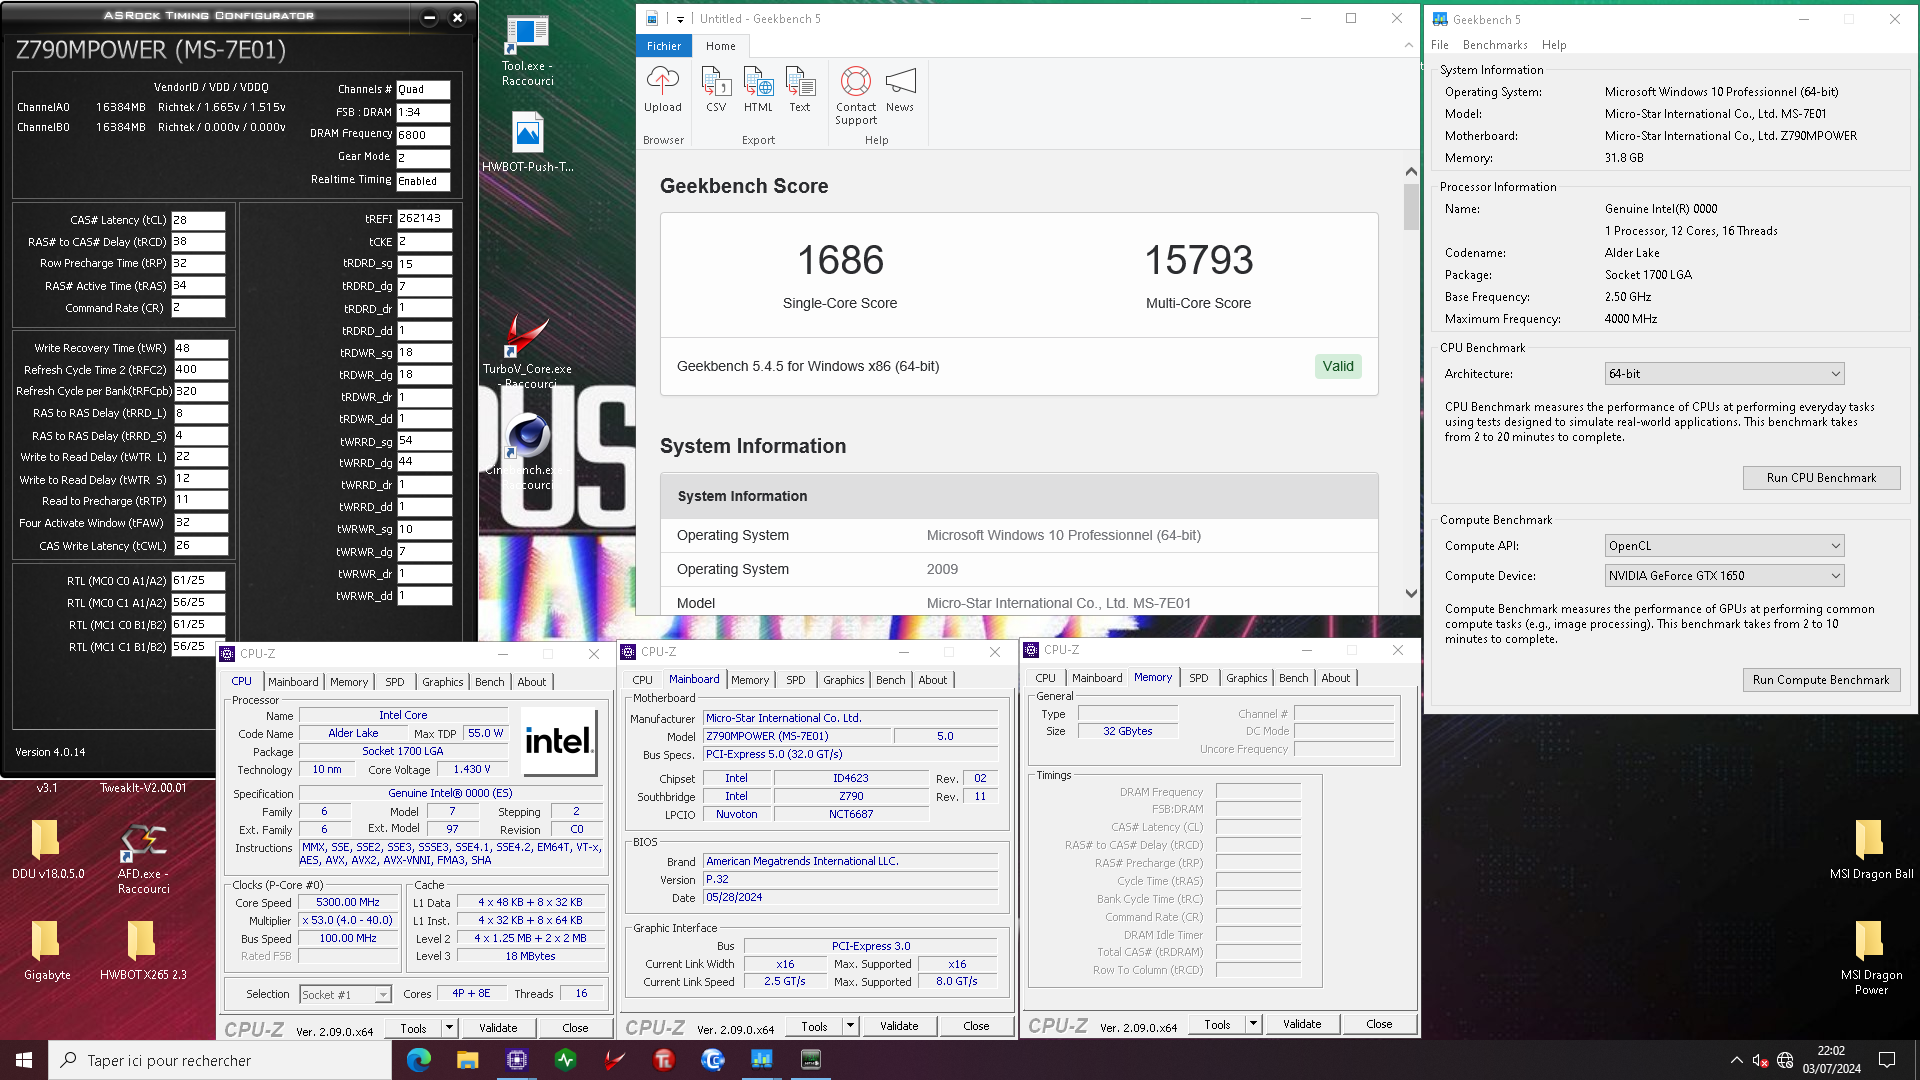The width and height of the screenshot is (1920, 1080).
Task: Select TurboV_Core.exe shortcut on desktop
Action: tap(527, 350)
